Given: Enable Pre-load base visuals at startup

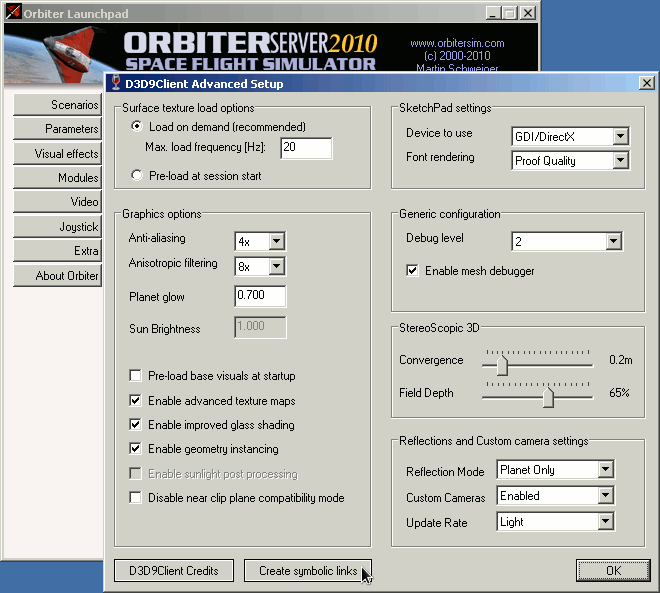Looking at the screenshot, I should [136, 375].
